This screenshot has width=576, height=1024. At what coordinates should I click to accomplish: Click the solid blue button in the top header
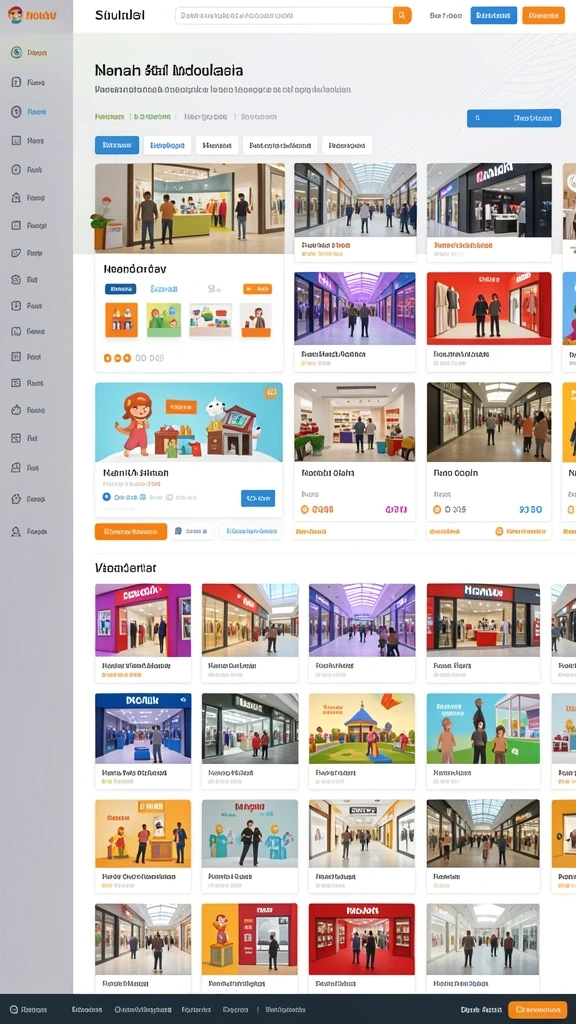coord(494,15)
